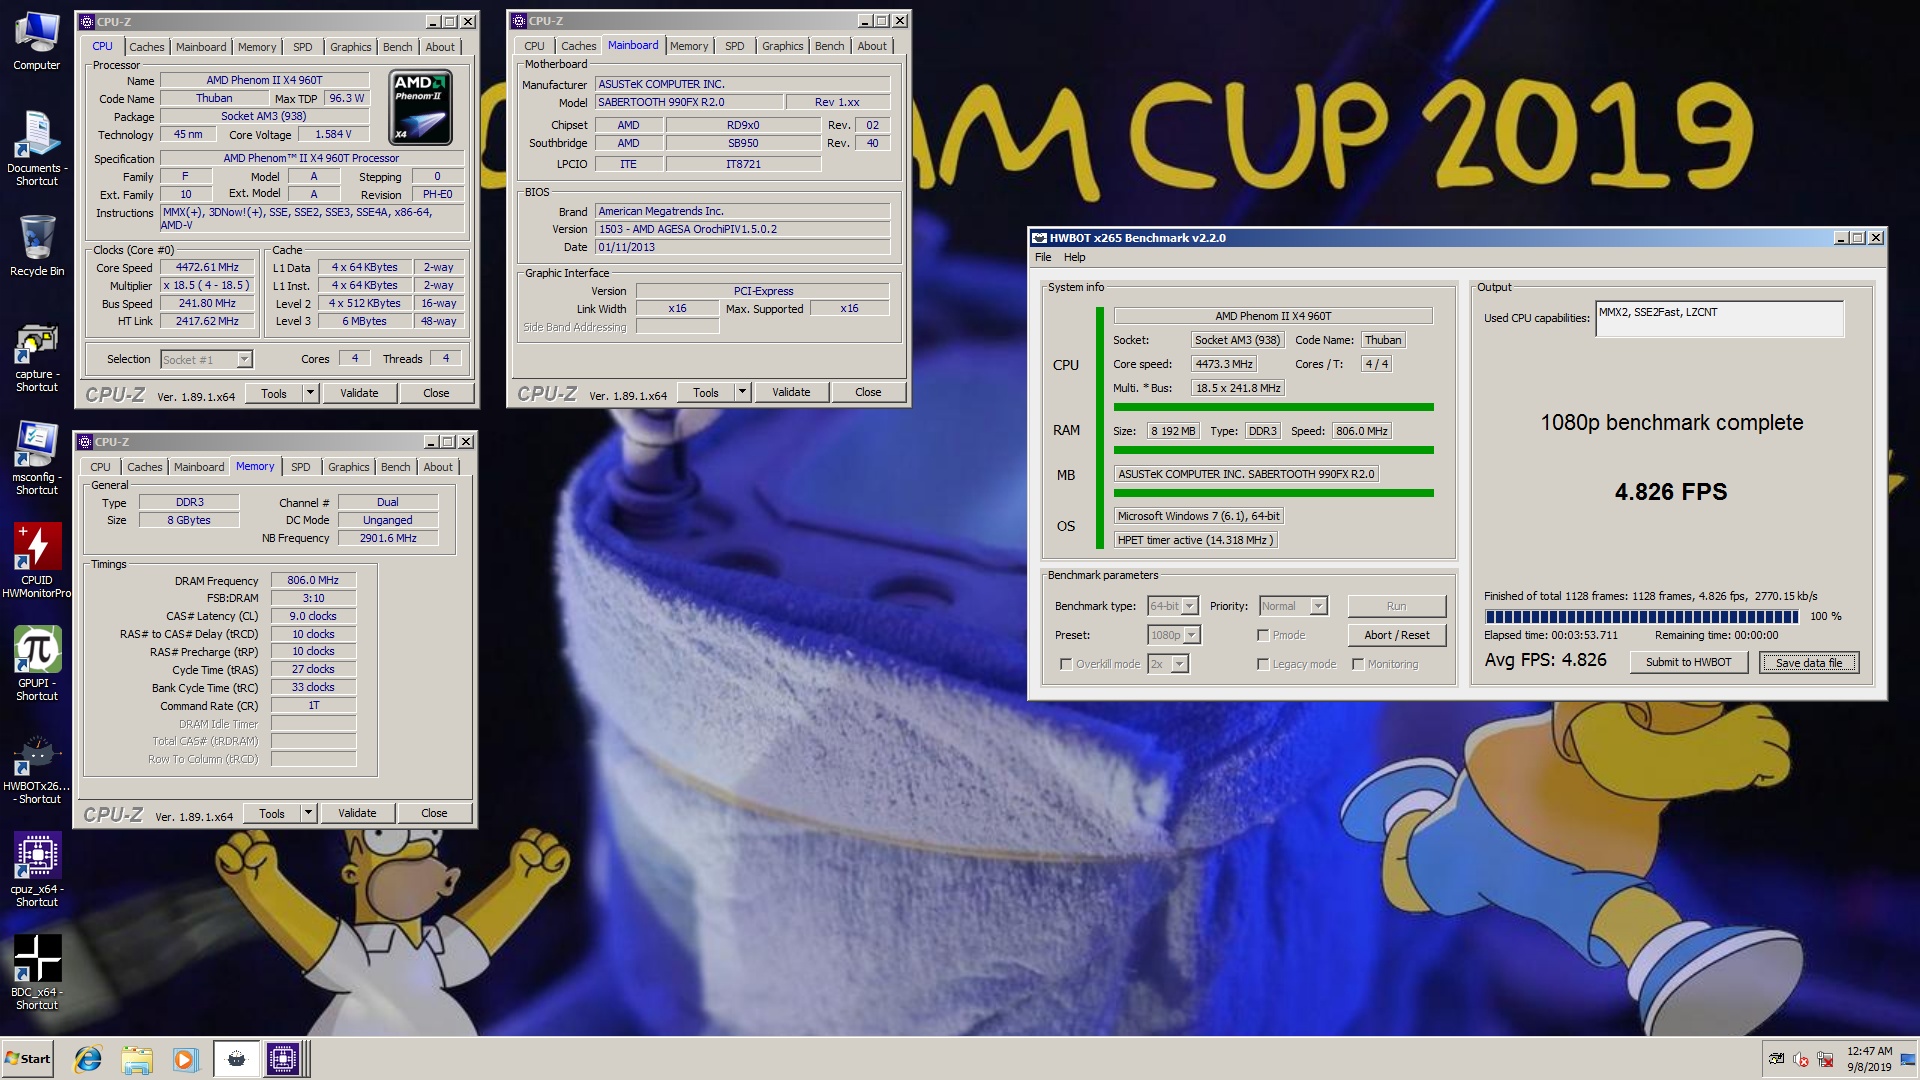Expand Tools dropdown arrow in CPU window
The image size is (1920, 1080).
pyautogui.click(x=310, y=393)
